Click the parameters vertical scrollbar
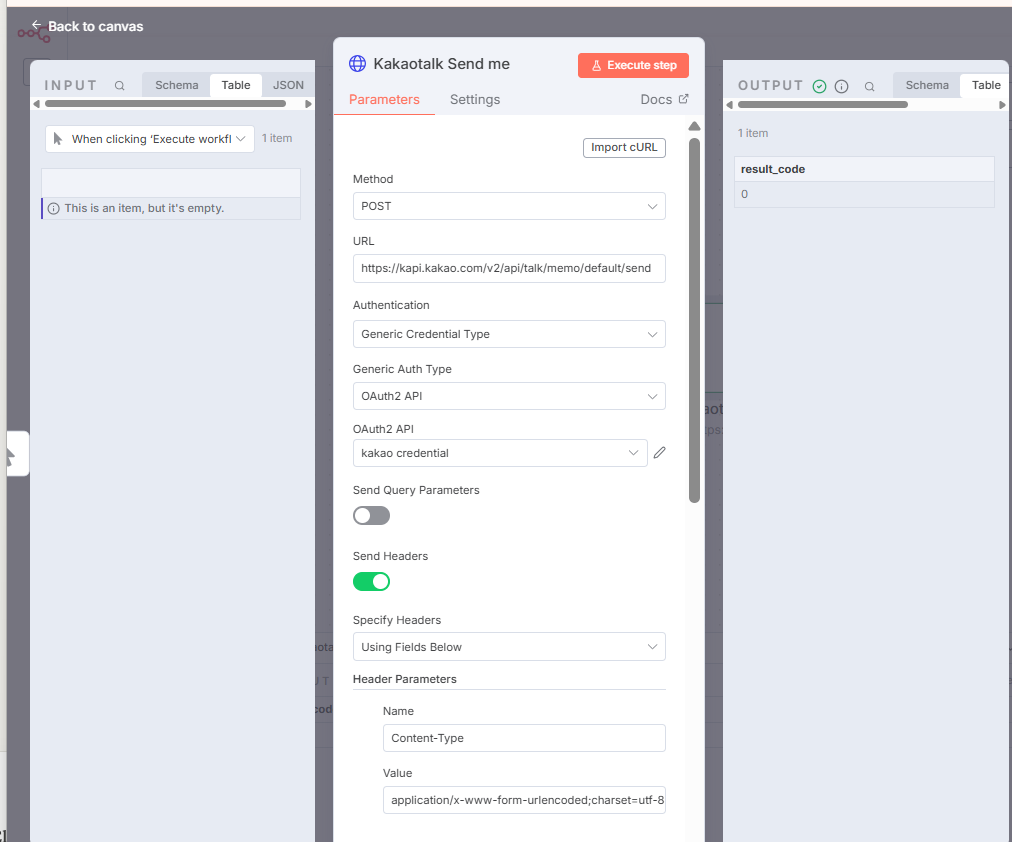Screen dimensions: 1012x842 [x=694, y=321]
